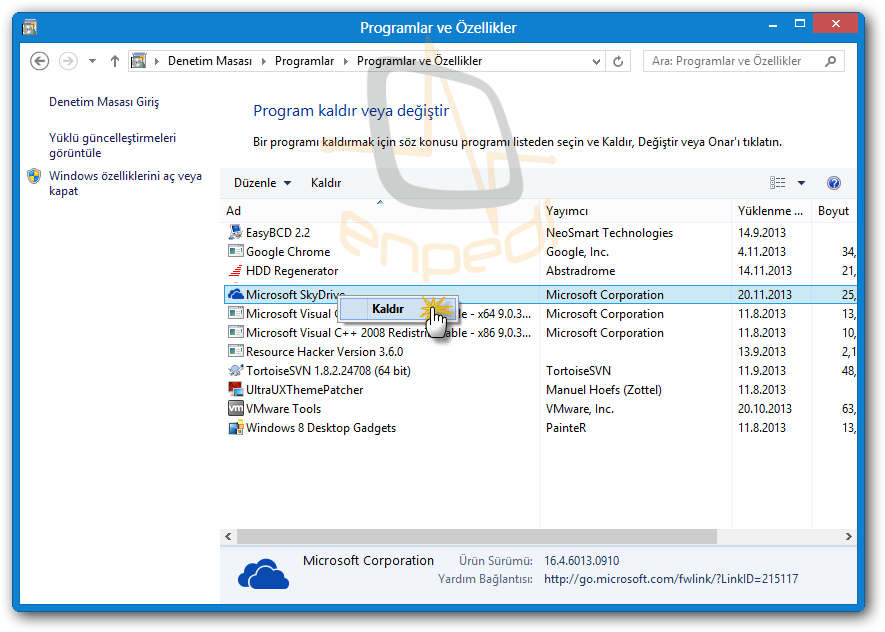Click PainteR publisher cell
This screenshot has height=632, width=885.
tap(566, 428)
